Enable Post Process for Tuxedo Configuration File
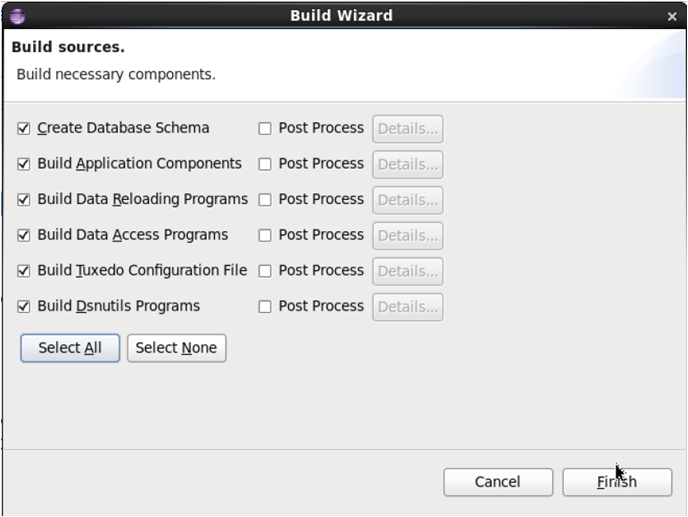This screenshot has width=688, height=517. click(265, 271)
